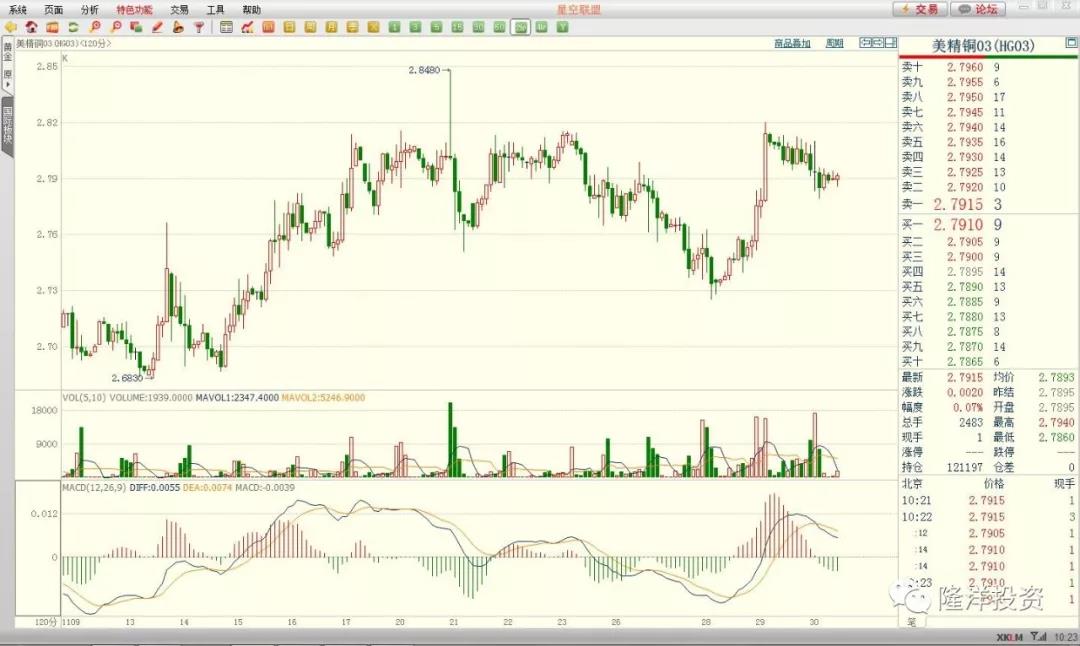1080x646 pixels.
Task: Select the green 60-minute period button
Action: pos(499,28)
